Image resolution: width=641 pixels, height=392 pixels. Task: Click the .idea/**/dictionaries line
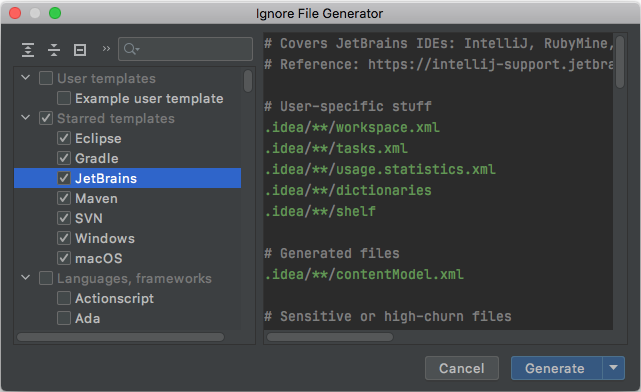point(348,190)
